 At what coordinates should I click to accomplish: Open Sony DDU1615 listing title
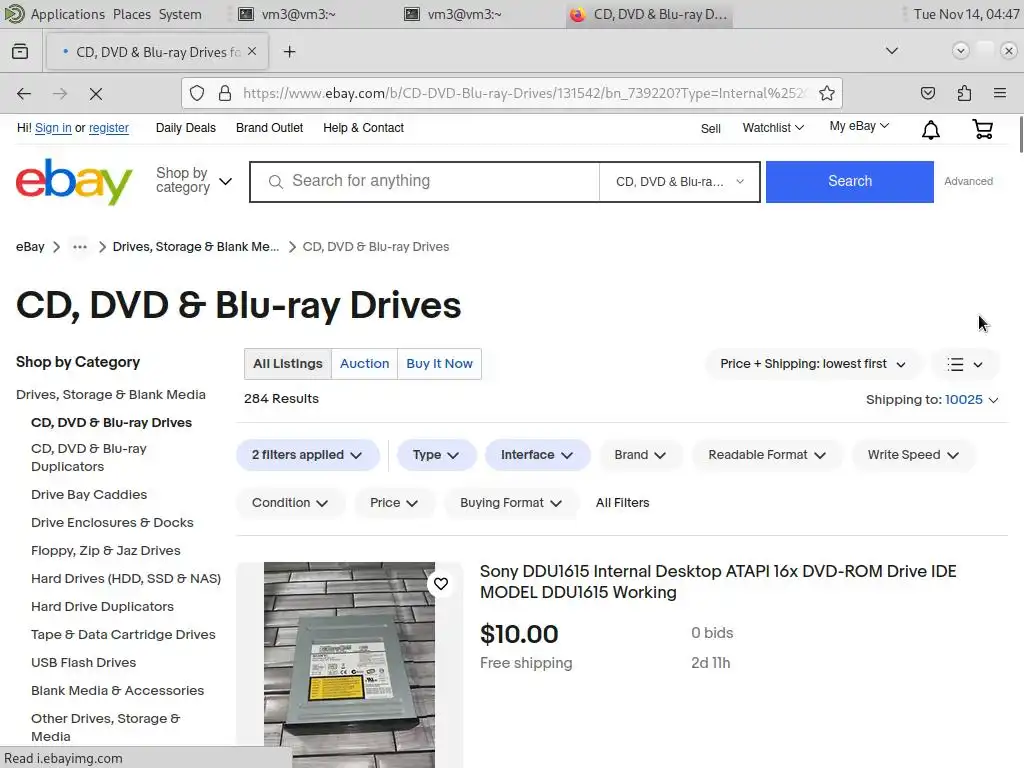(718, 582)
